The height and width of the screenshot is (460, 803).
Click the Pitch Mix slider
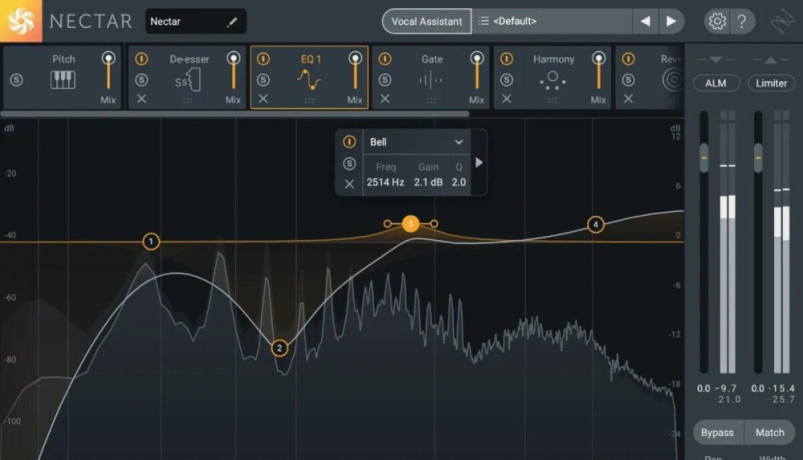[x=108, y=72]
